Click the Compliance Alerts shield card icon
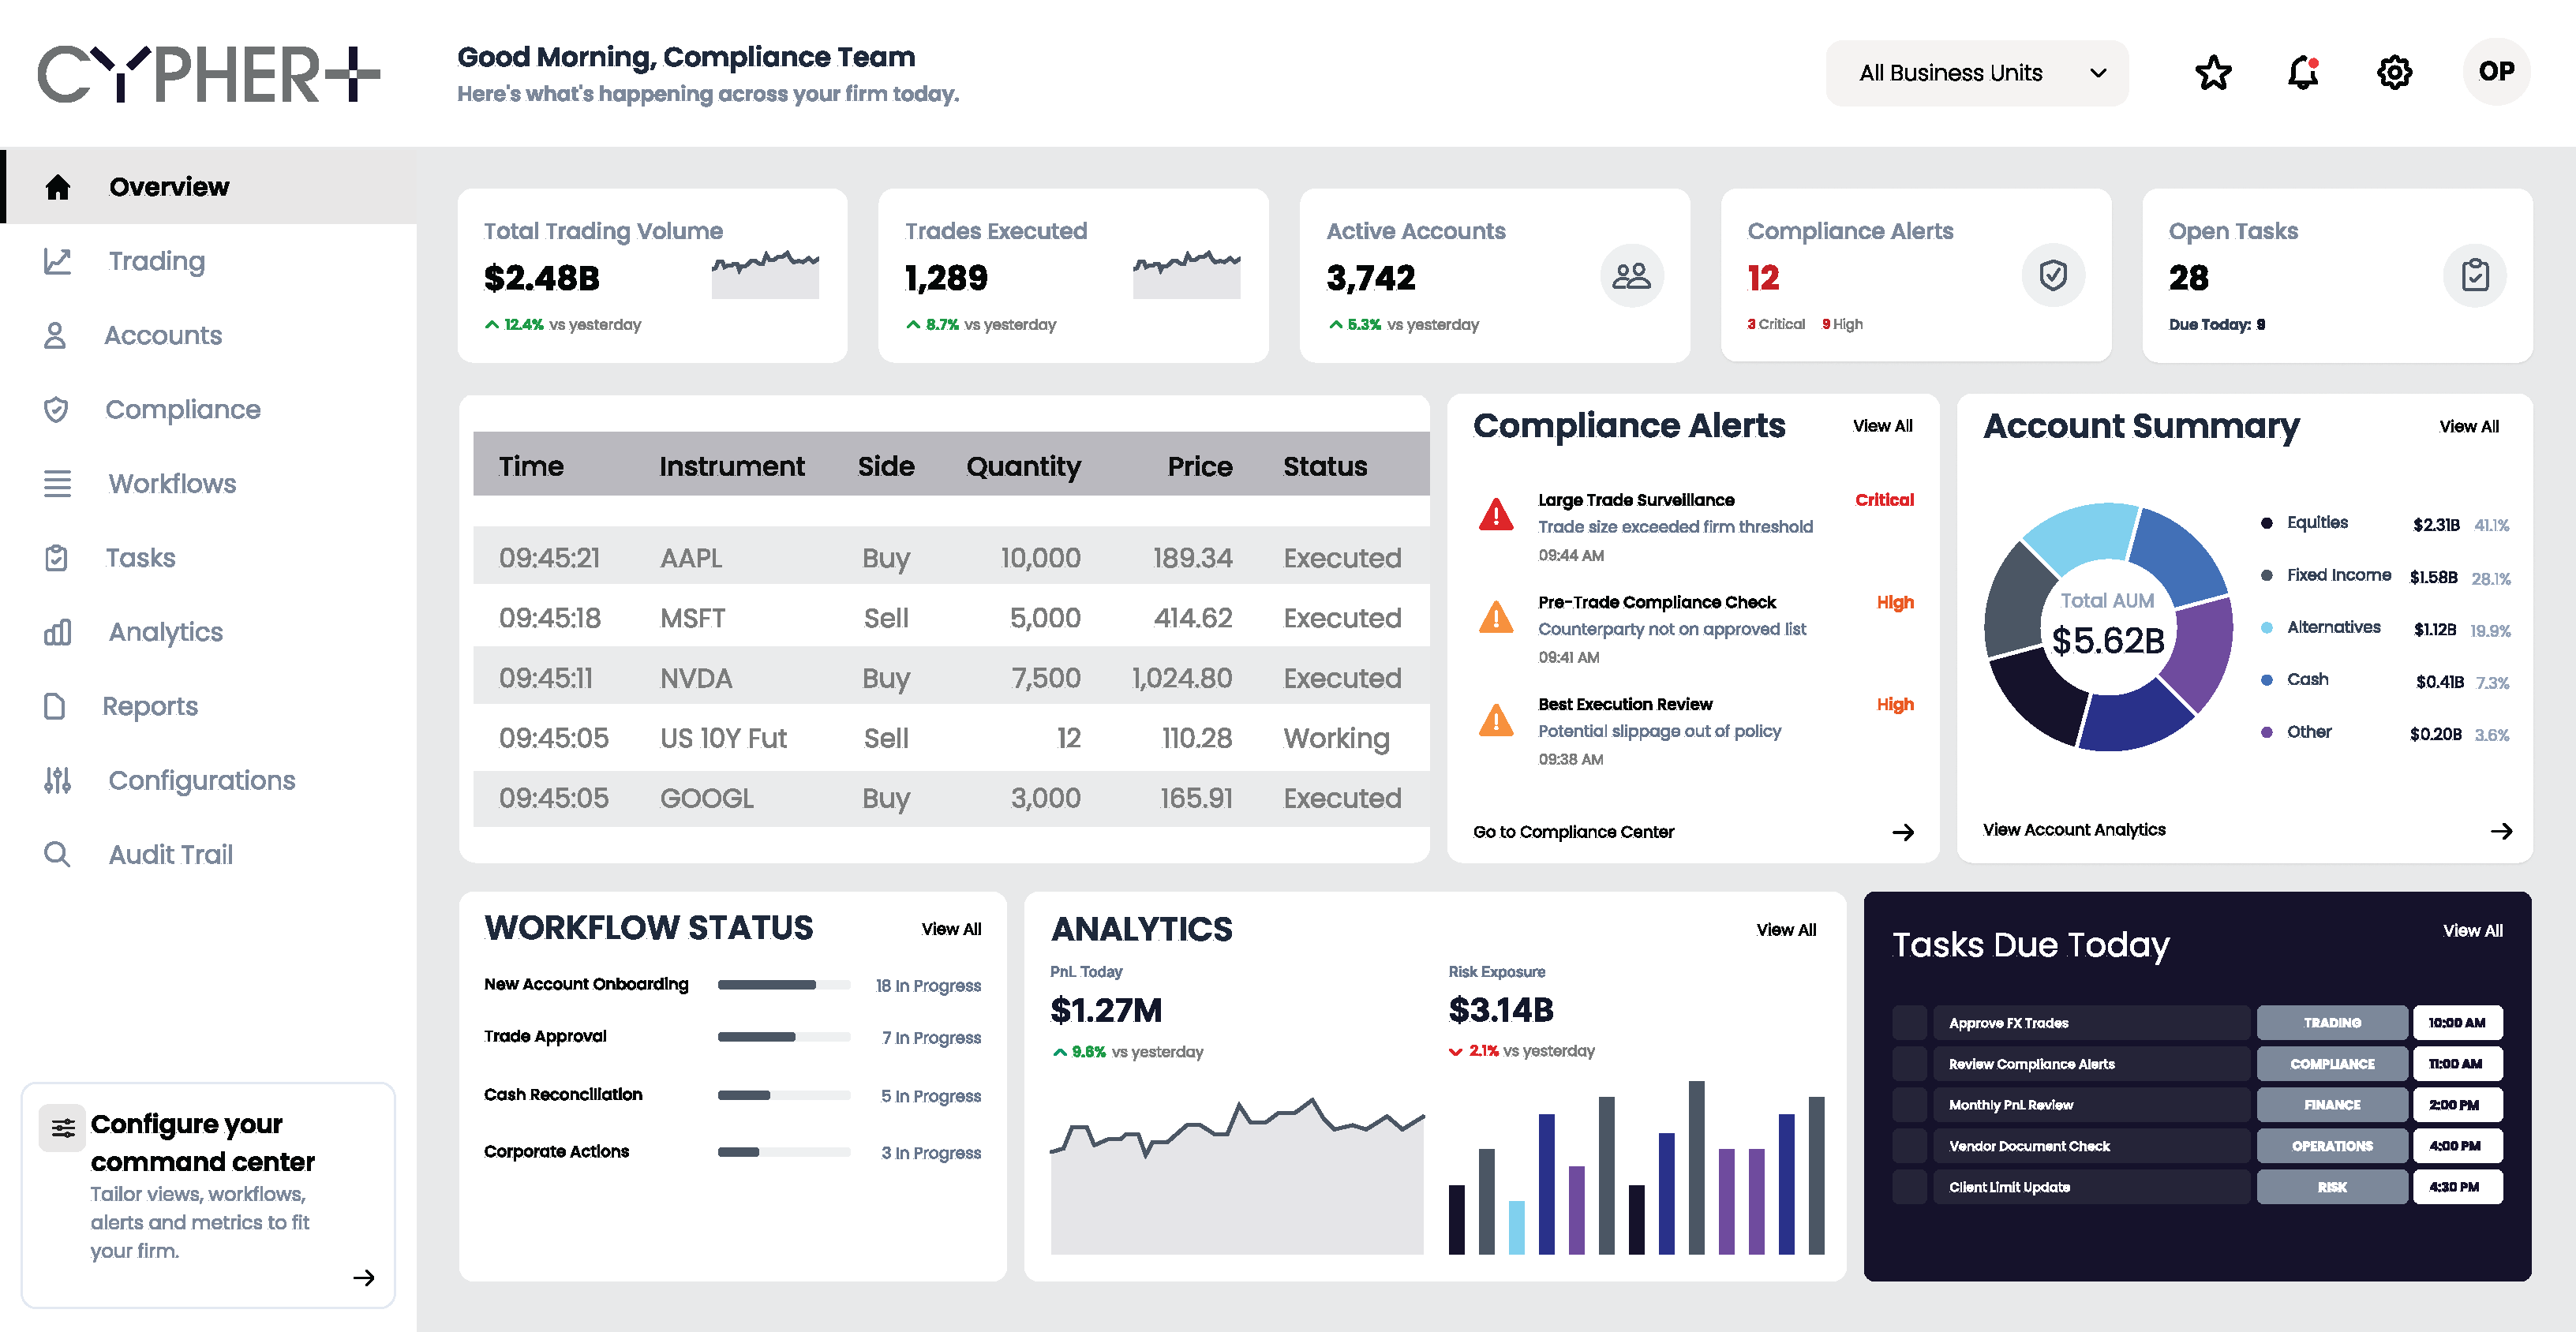 click(2053, 275)
